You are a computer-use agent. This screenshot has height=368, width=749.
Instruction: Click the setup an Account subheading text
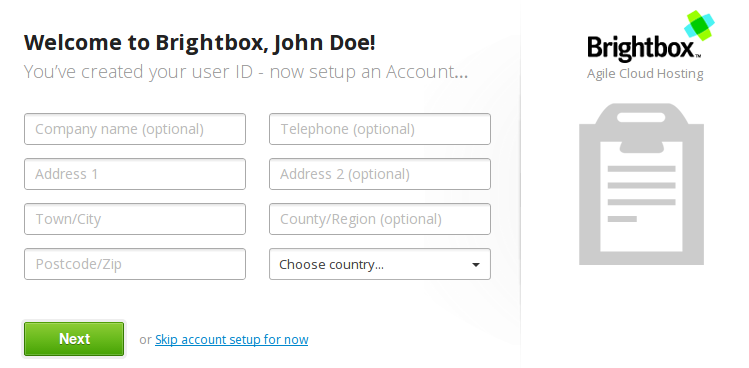coord(246,72)
